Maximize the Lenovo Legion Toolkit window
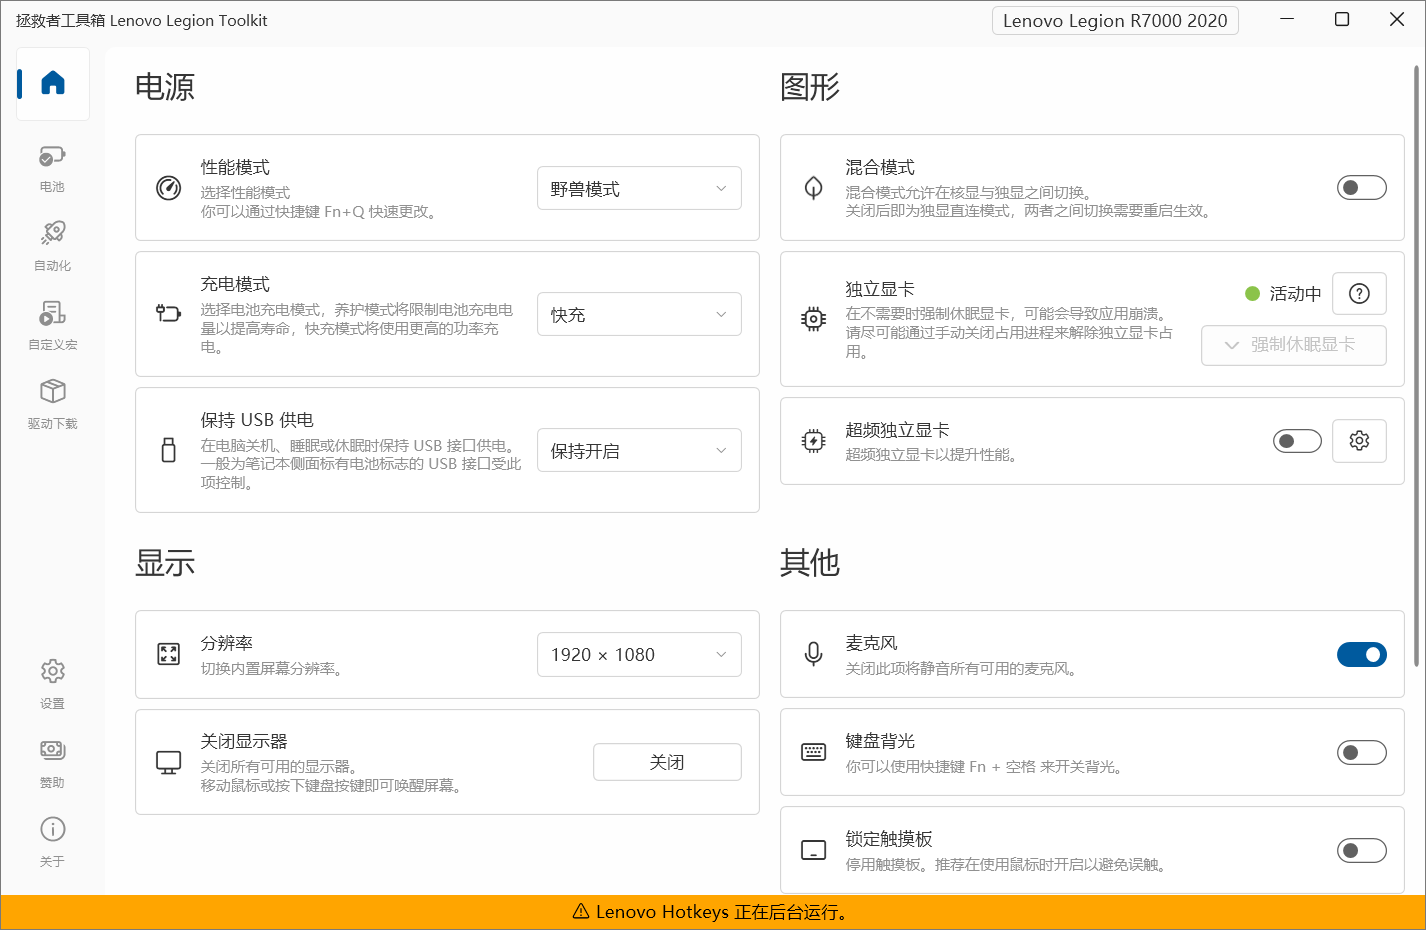 [x=1342, y=19]
